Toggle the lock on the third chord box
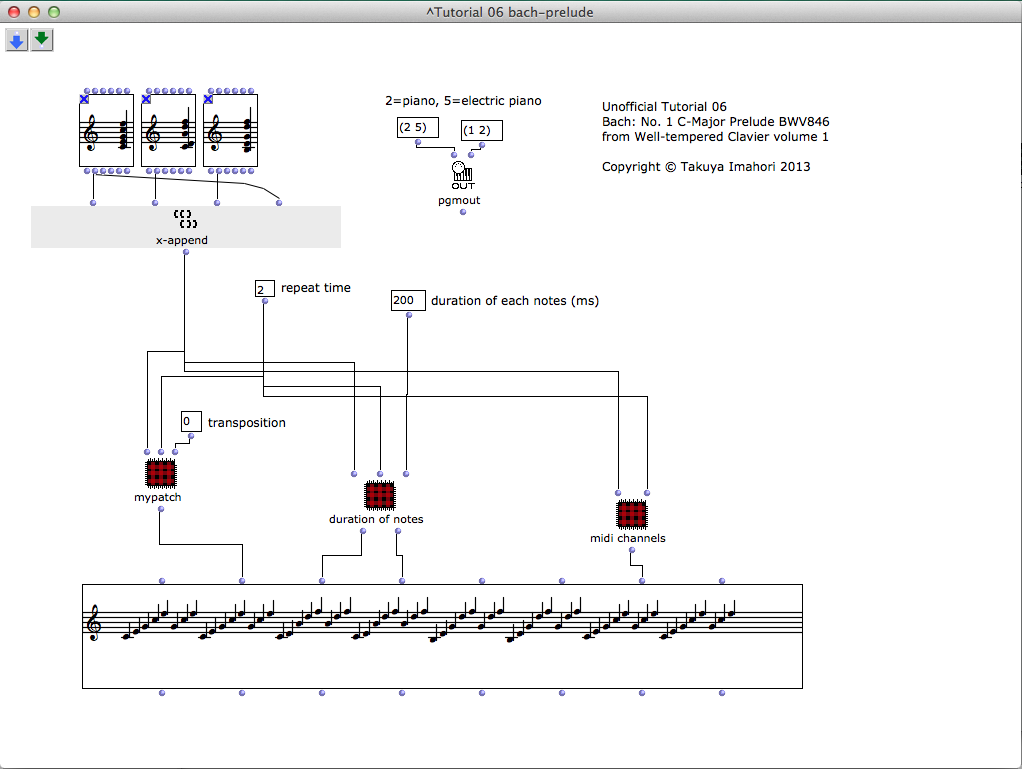This screenshot has width=1022, height=769. [x=209, y=99]
